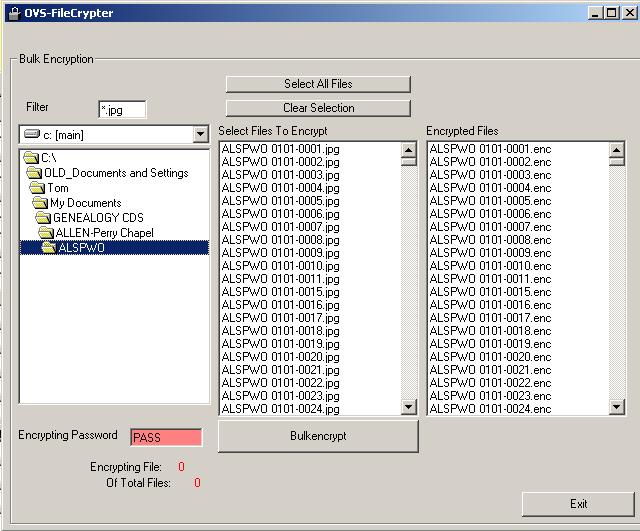Click encrypted file ALSPWO 0101-0004.enc
The width and height of the screenshot is (640, 531).
tap(490, 188)
